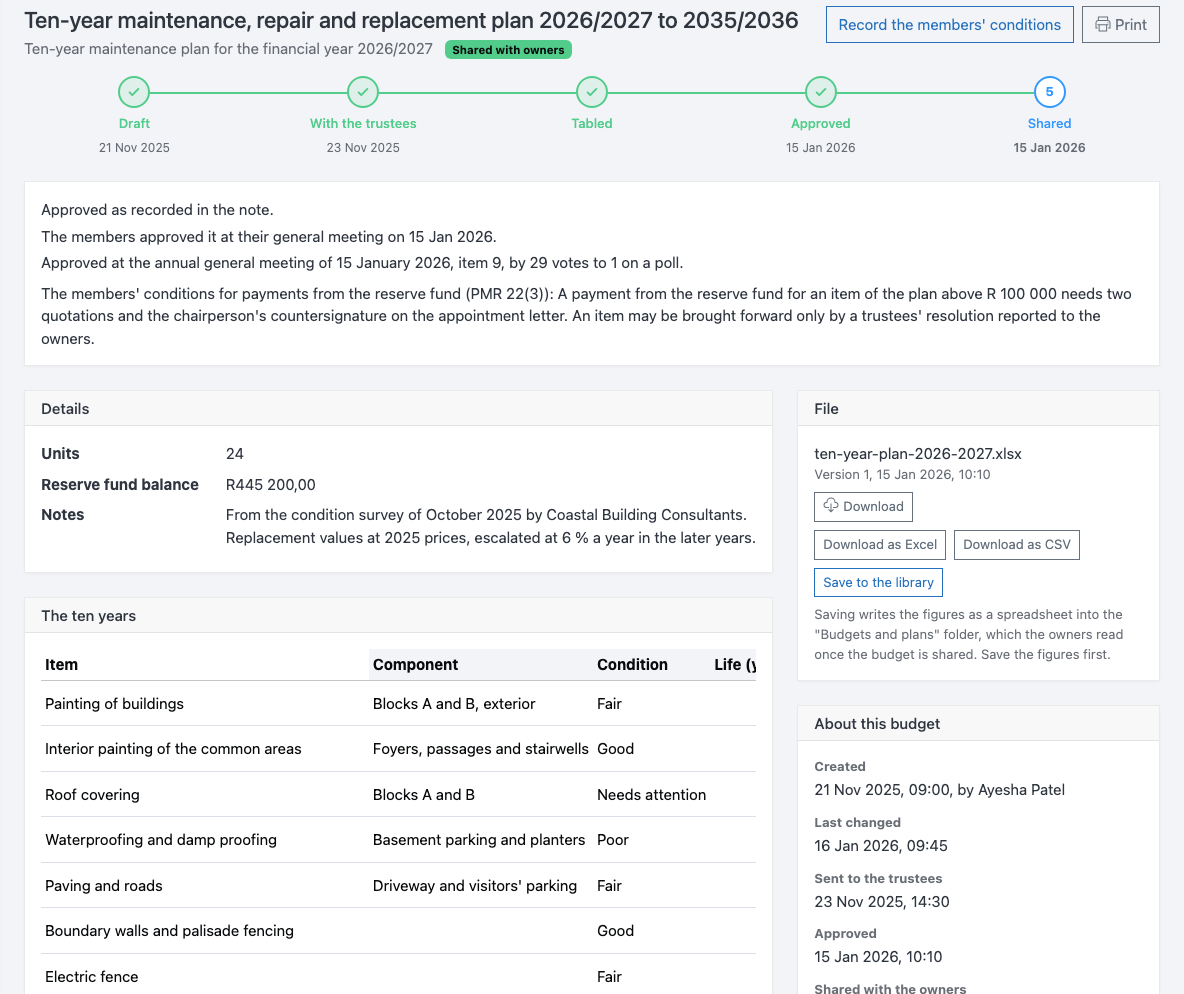
Task: Click the Item column header
Action: click(61, 665)
